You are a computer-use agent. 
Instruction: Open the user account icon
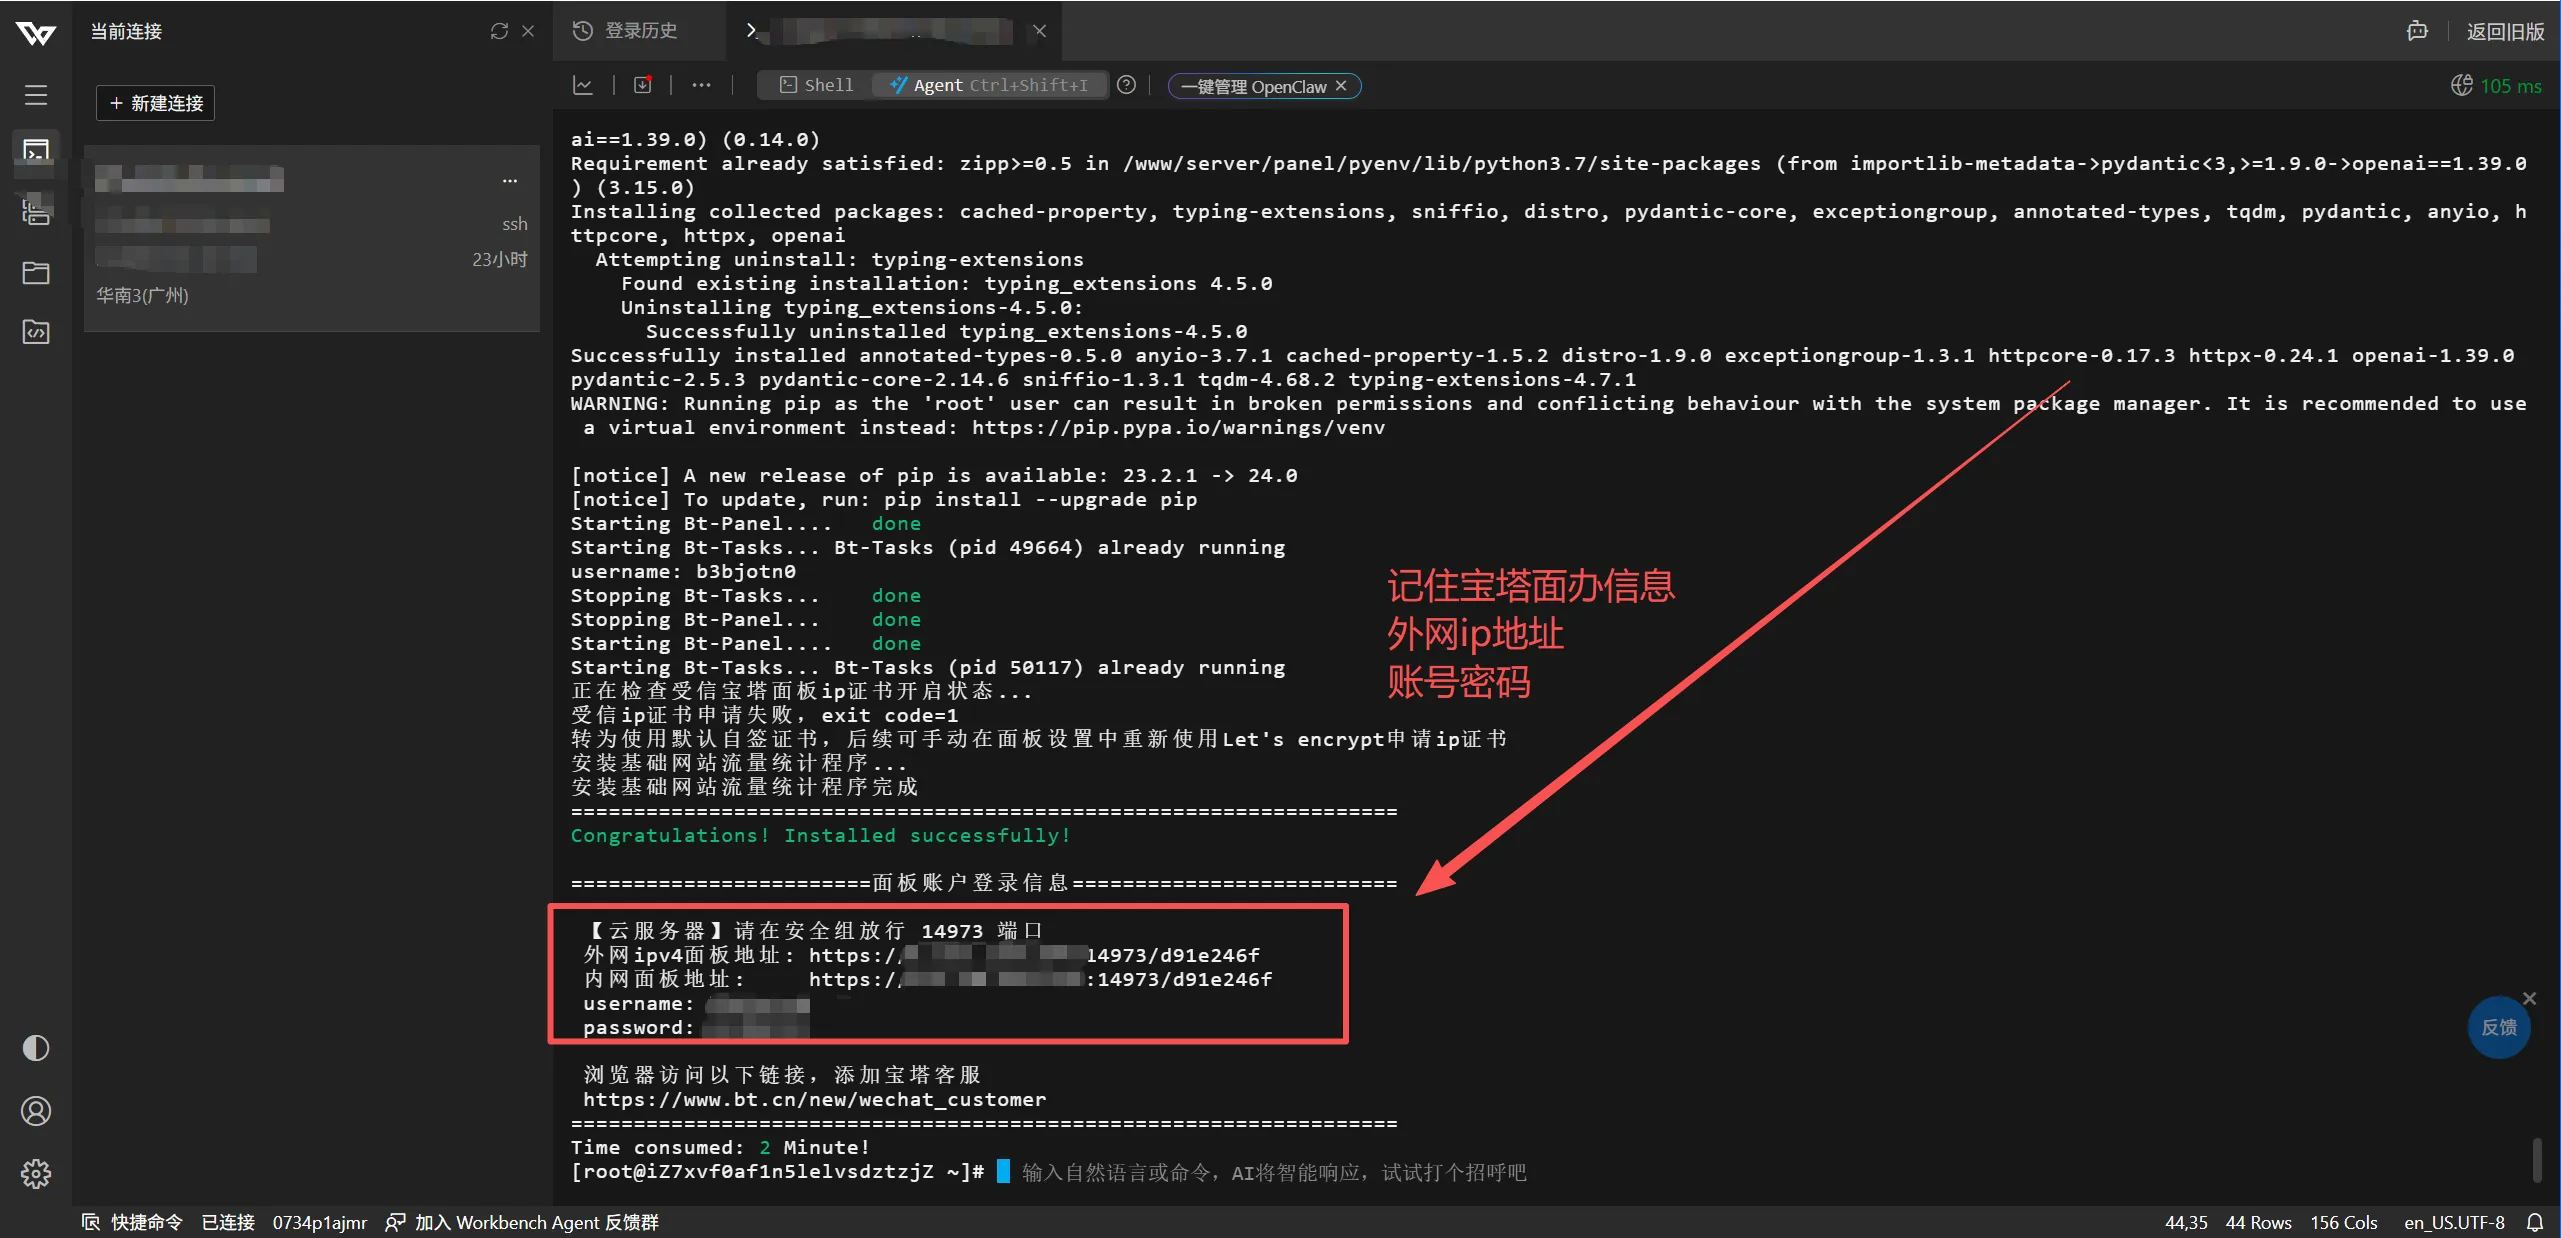tap(36, 1111)
